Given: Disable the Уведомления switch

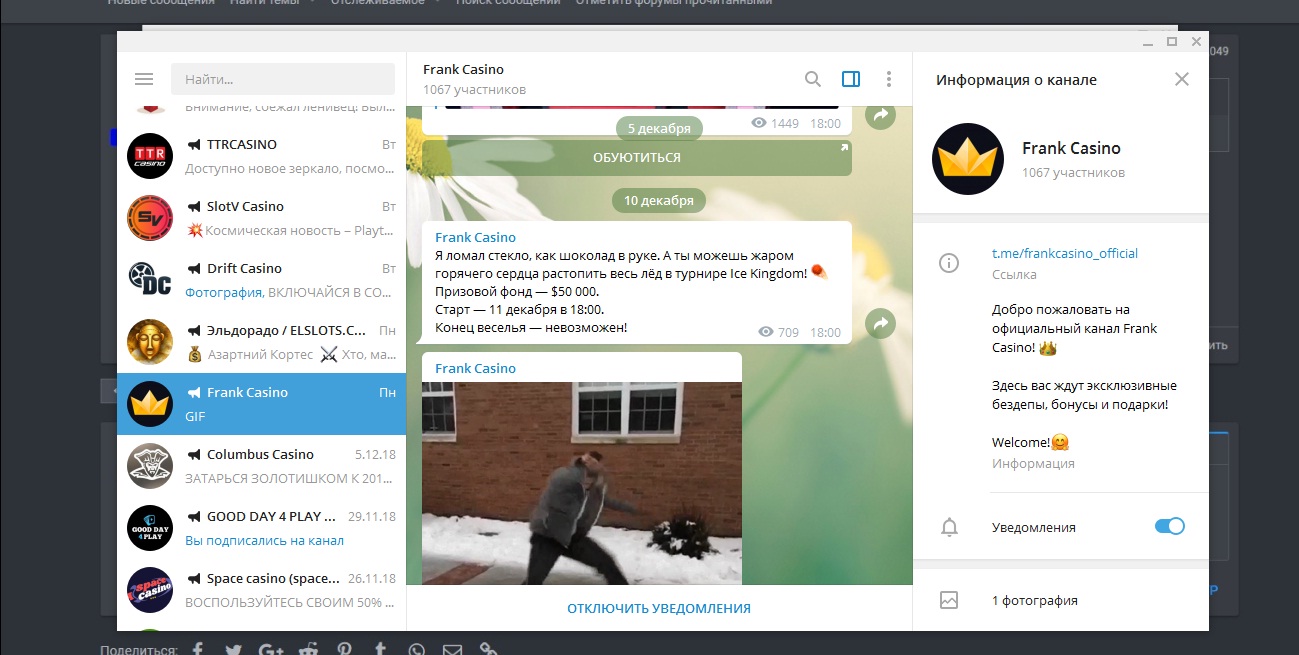Looking at the screenshot, I should pyautogui.click(x=1170, y=526).
